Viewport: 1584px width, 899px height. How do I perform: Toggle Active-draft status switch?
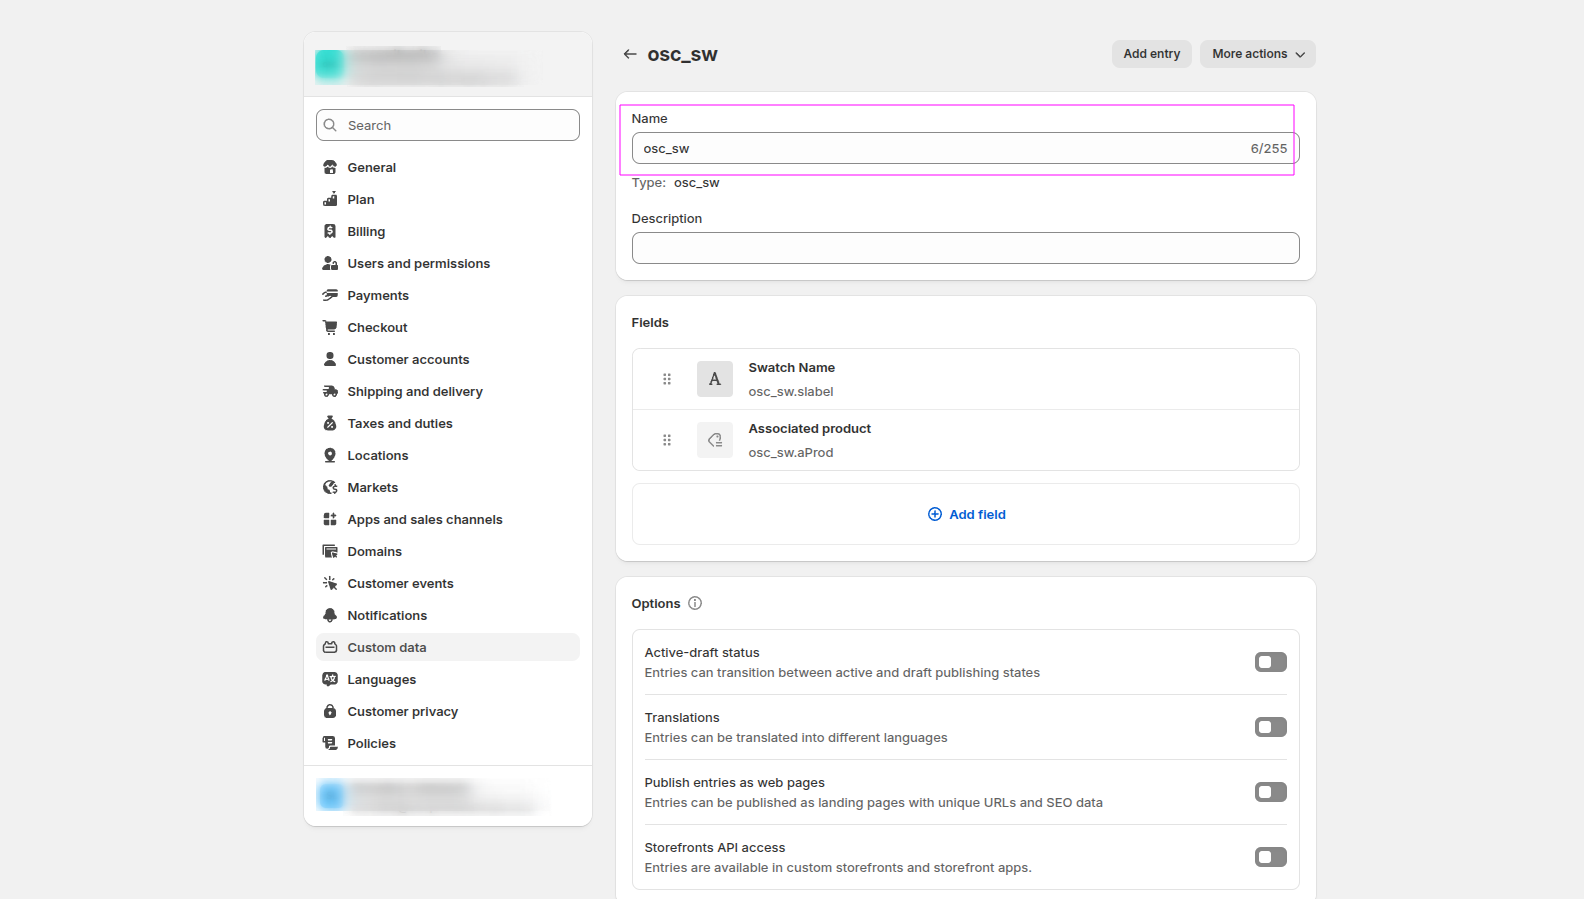coord(1271,662)
